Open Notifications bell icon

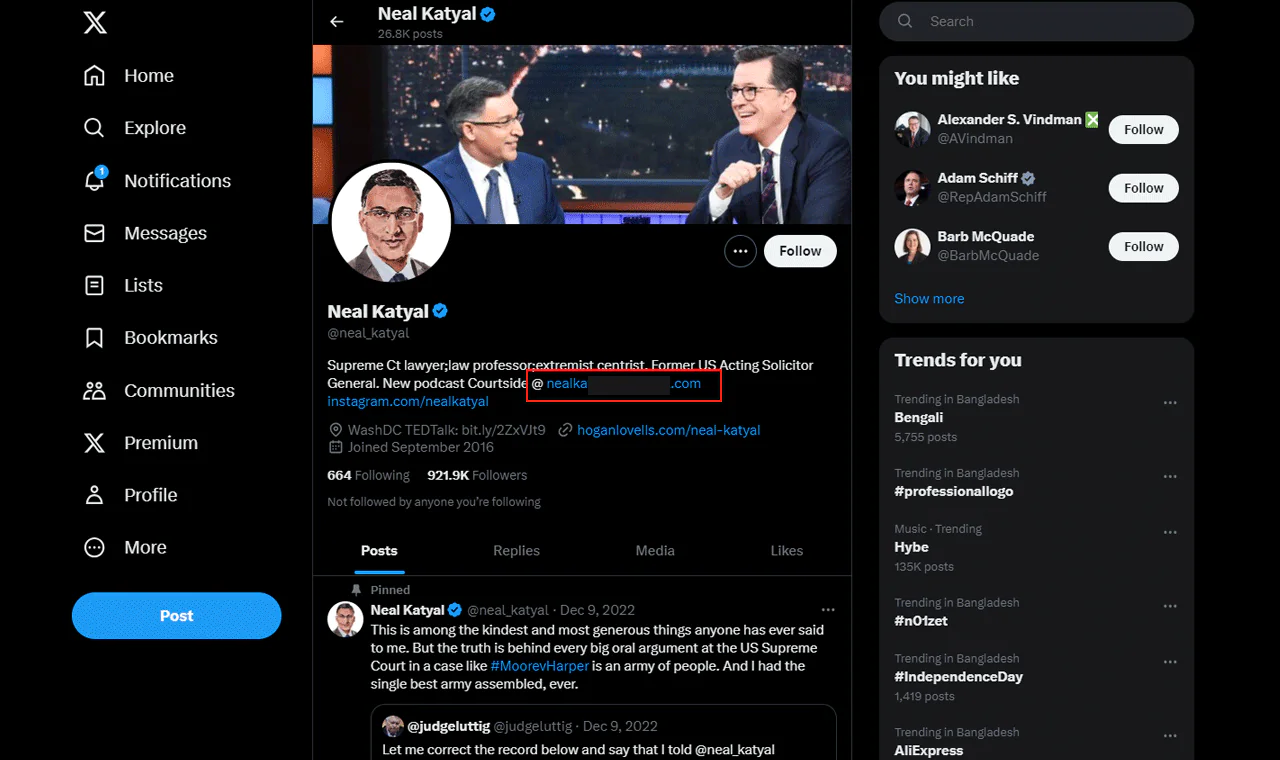coord(94,181)
